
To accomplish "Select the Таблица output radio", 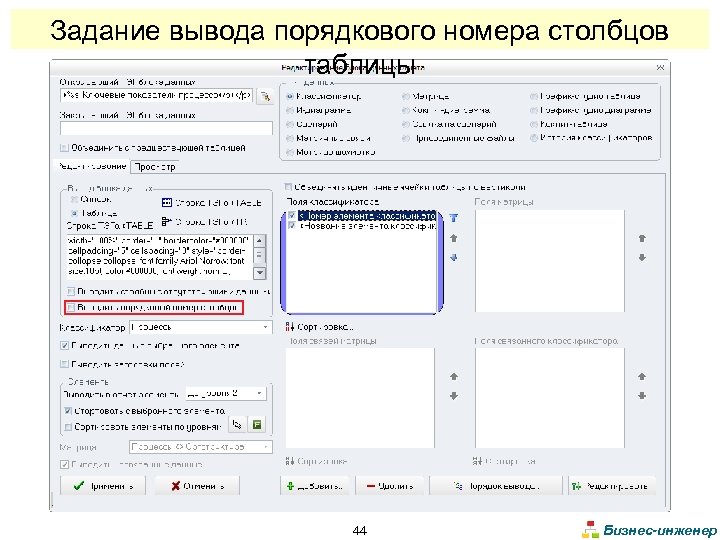I will [74, 213].
